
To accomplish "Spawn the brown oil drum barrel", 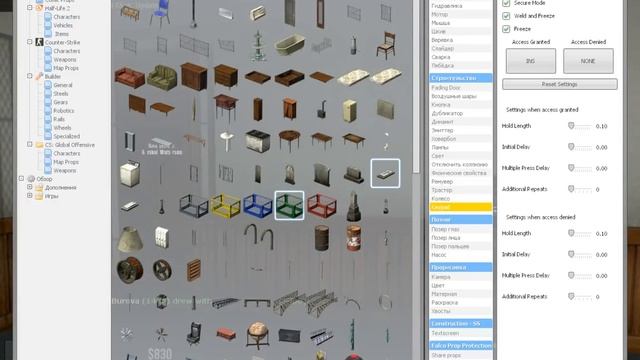I will click(x=322, y=238).
